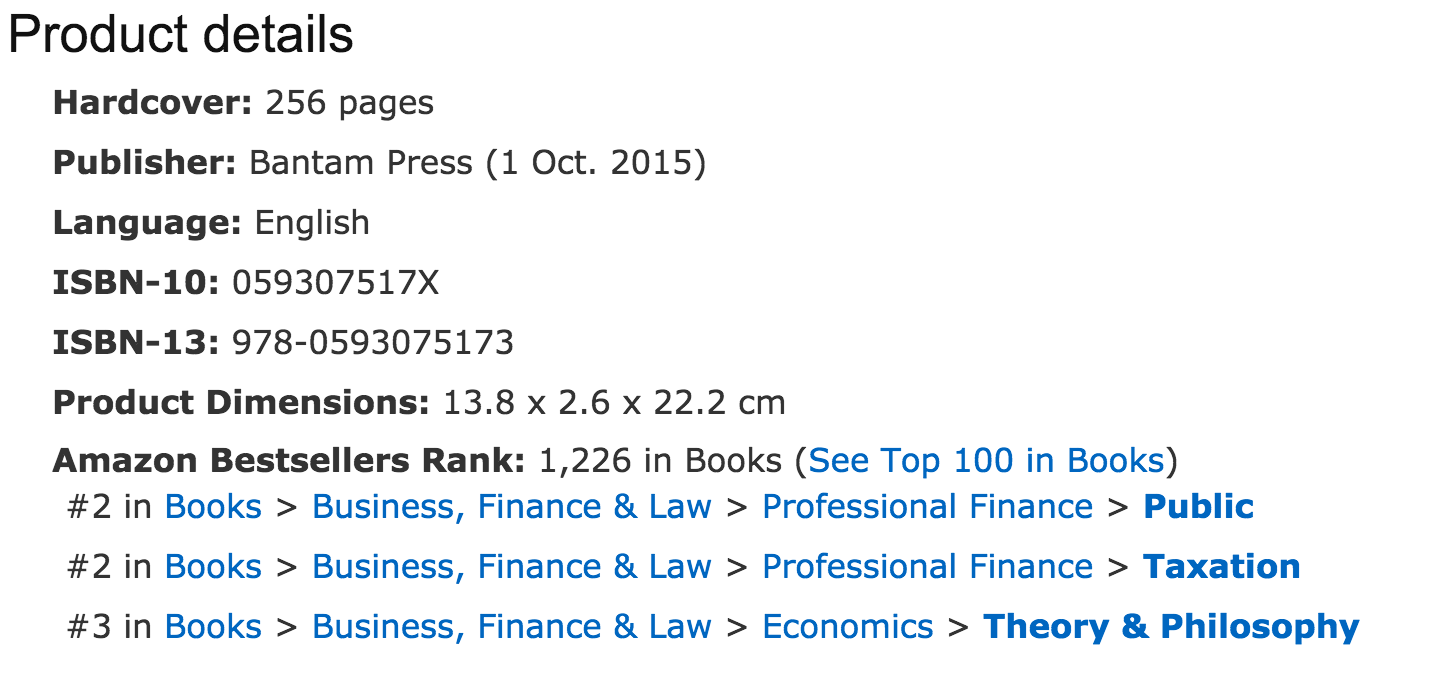Open the Economics category link

pos(847,627)
